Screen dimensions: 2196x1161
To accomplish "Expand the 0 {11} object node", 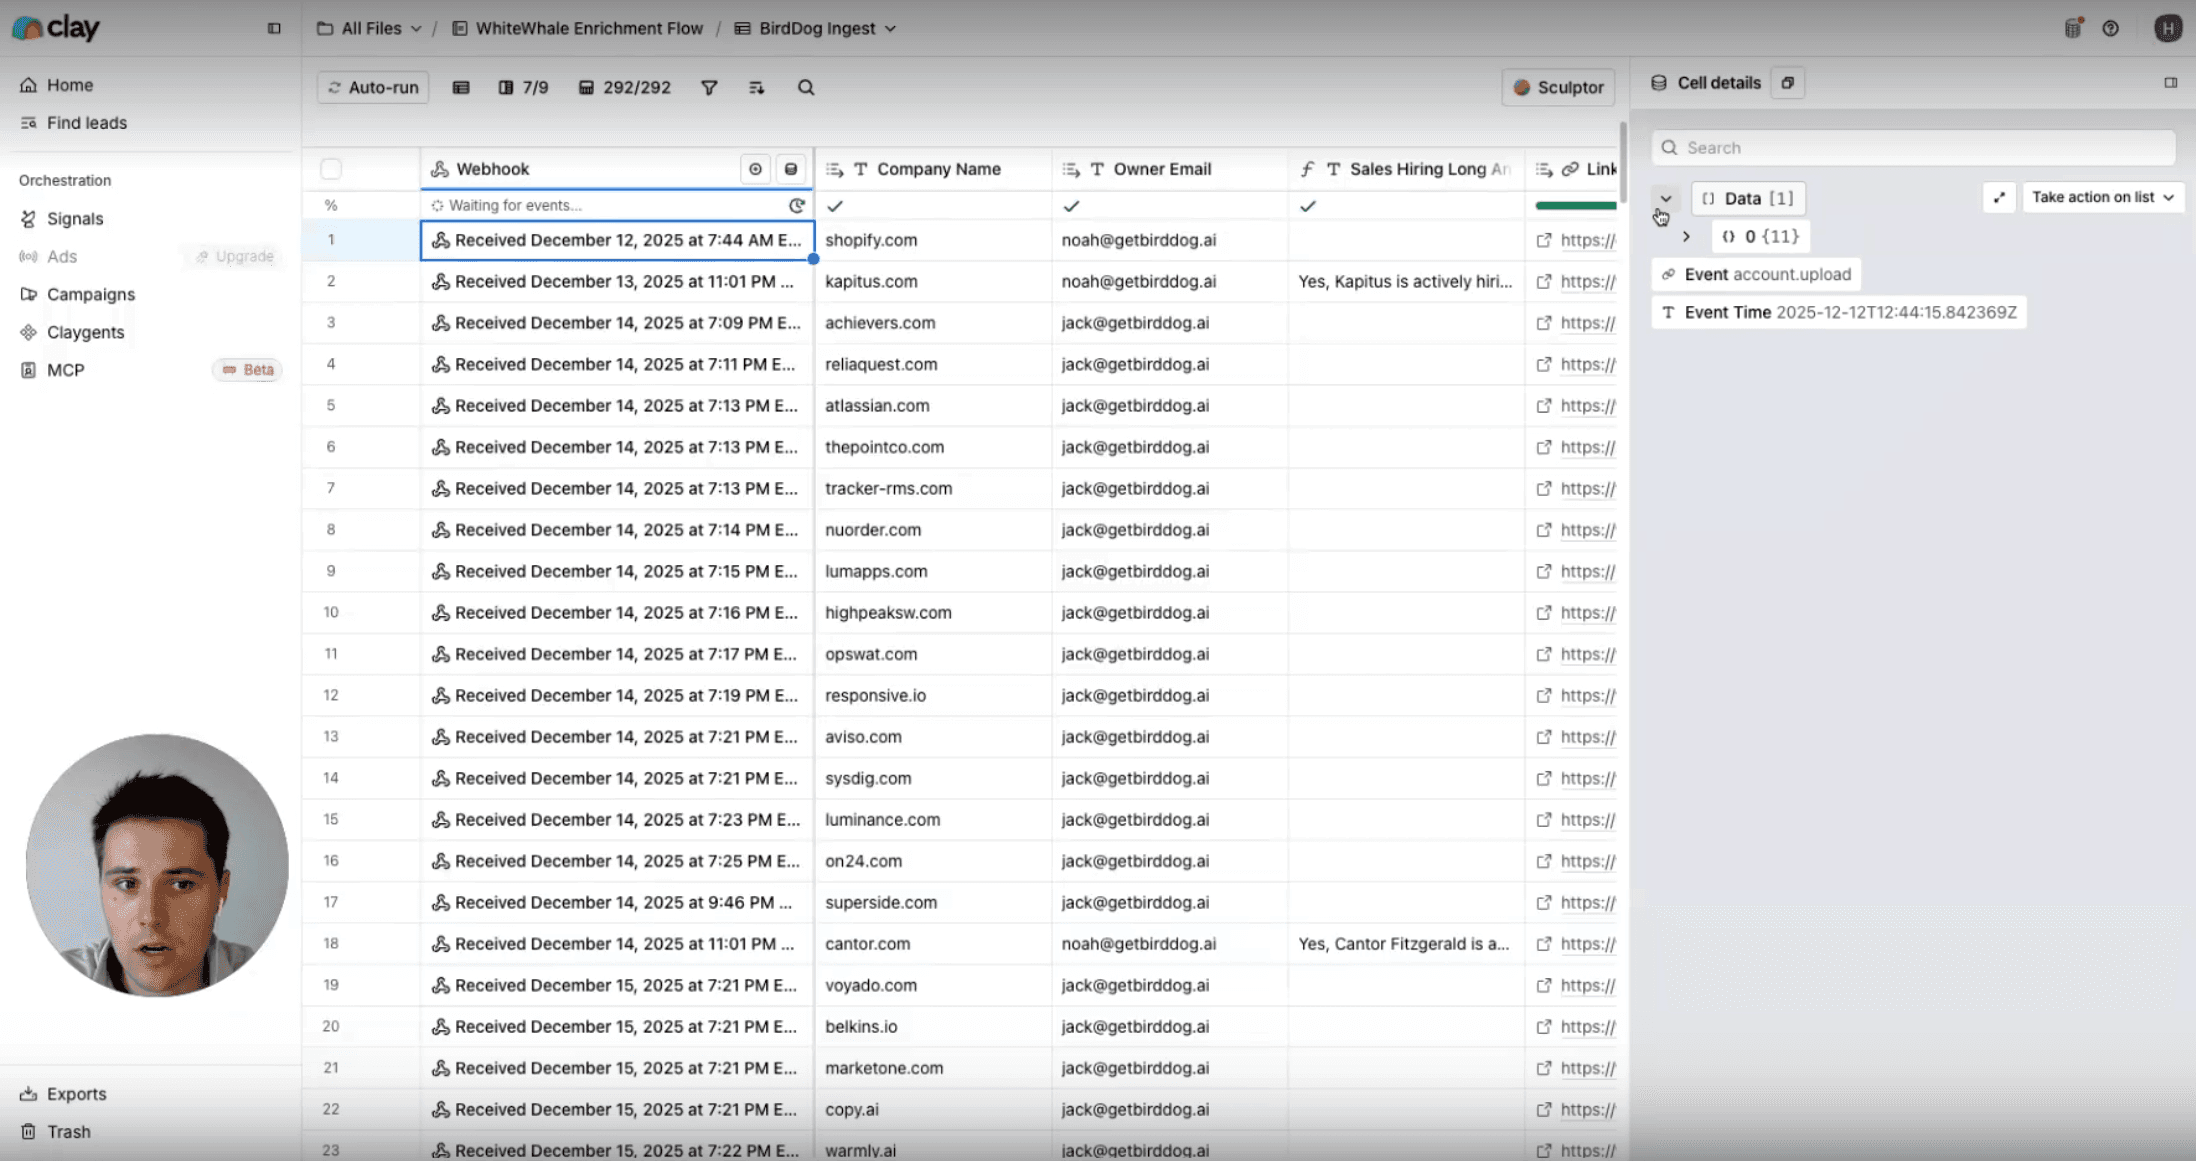I will click(x=1687, y=237).
